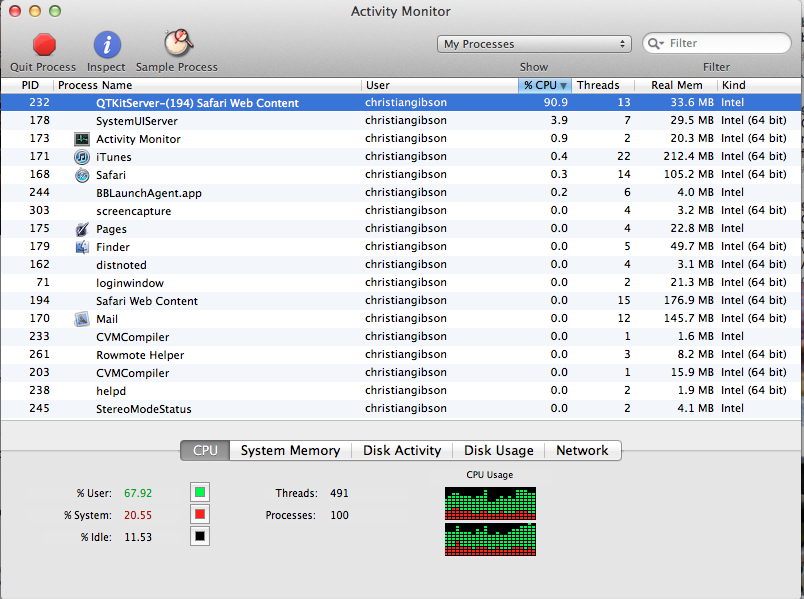Open the My Processes show dropdown
The width and height of the screenshot is (804, 599).
coord(535,44)
